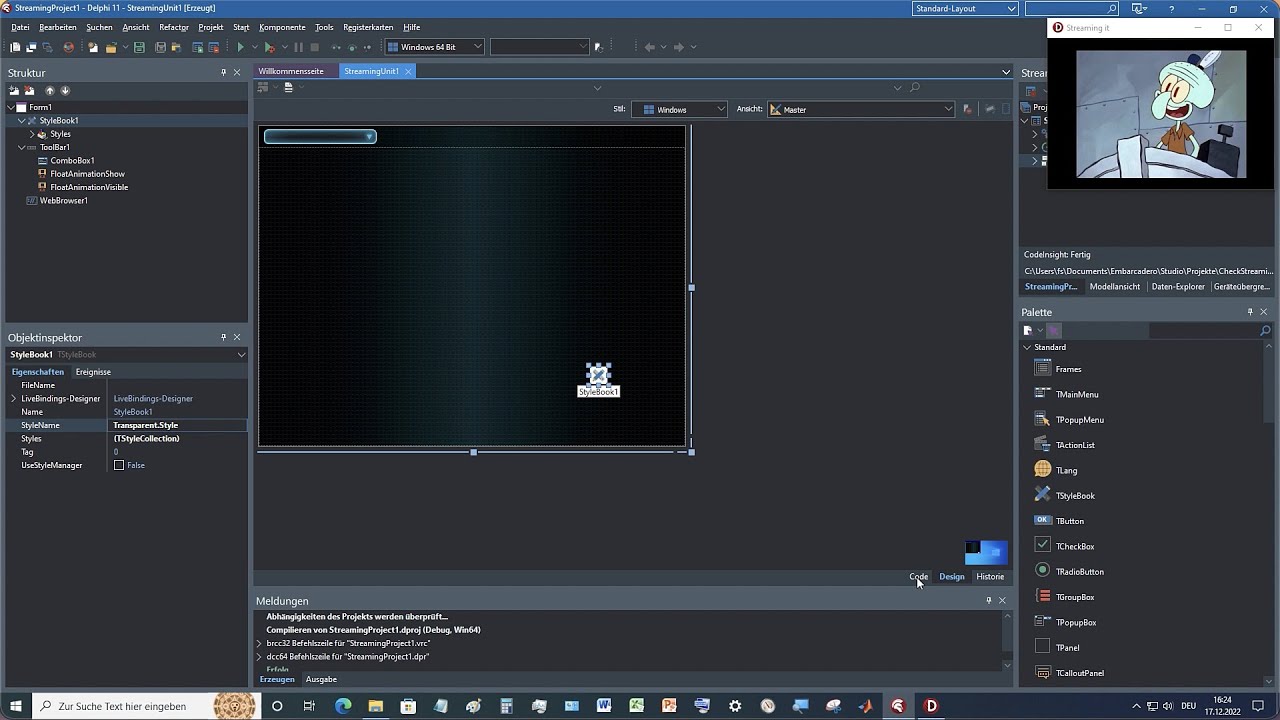Screen dimensions: 1280x720
Task: Pin the Objektinspektor panel
Action: tap(223, 337)
